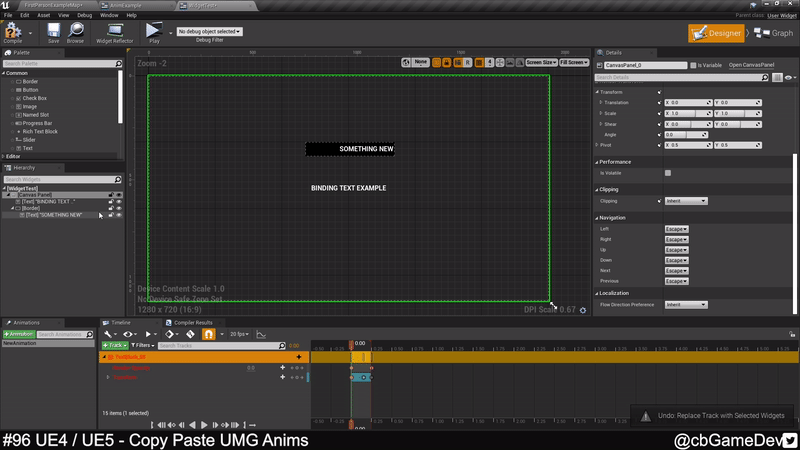The width and height of the screenshot is (800, 450).
Task: Expand the Editor palette category
Action: pyautogui.click(x=4, y=156)
